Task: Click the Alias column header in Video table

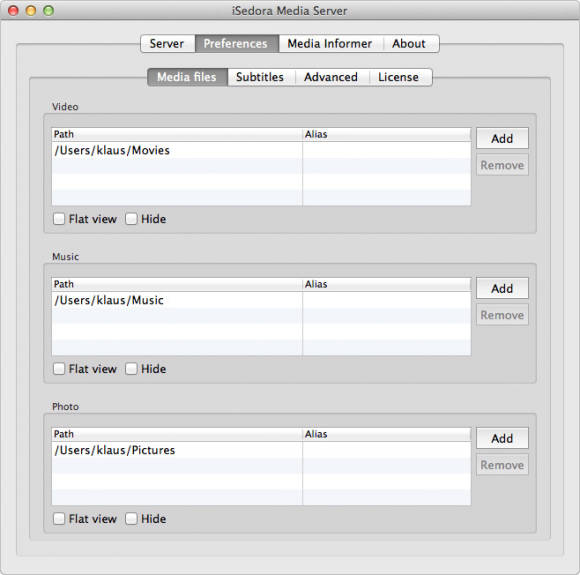Action: [x=387, y=134]
